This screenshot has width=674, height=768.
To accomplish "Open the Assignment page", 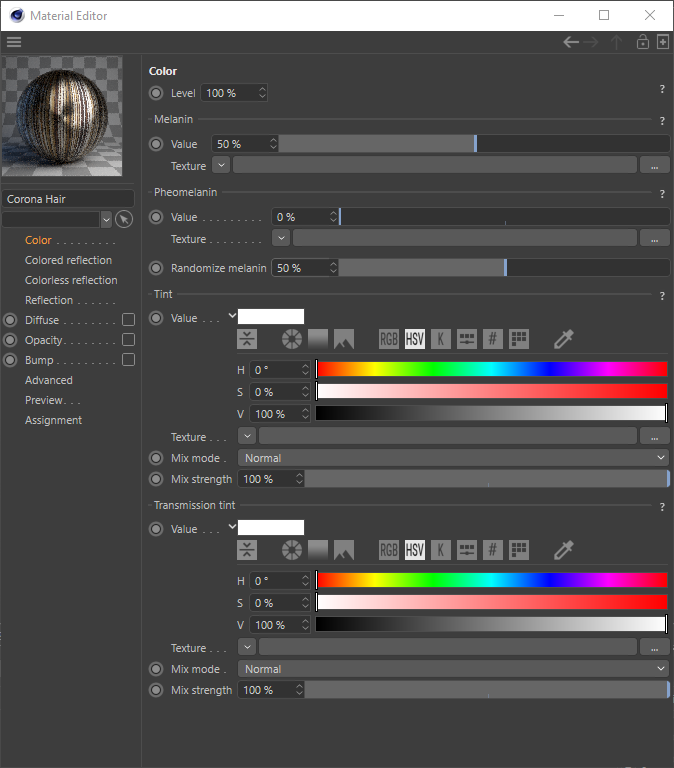I will click(53, 420).
